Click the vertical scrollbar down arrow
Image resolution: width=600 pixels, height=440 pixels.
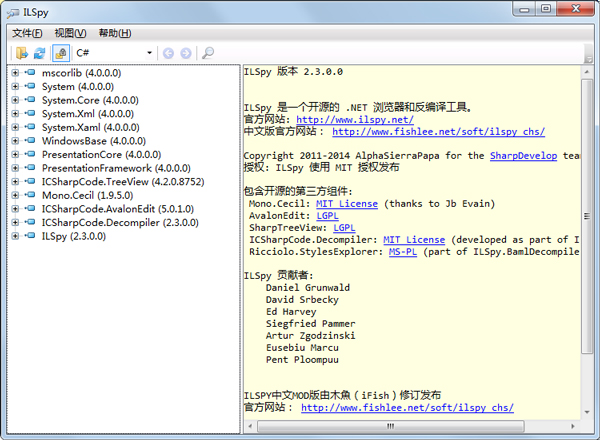click(587, 412)
